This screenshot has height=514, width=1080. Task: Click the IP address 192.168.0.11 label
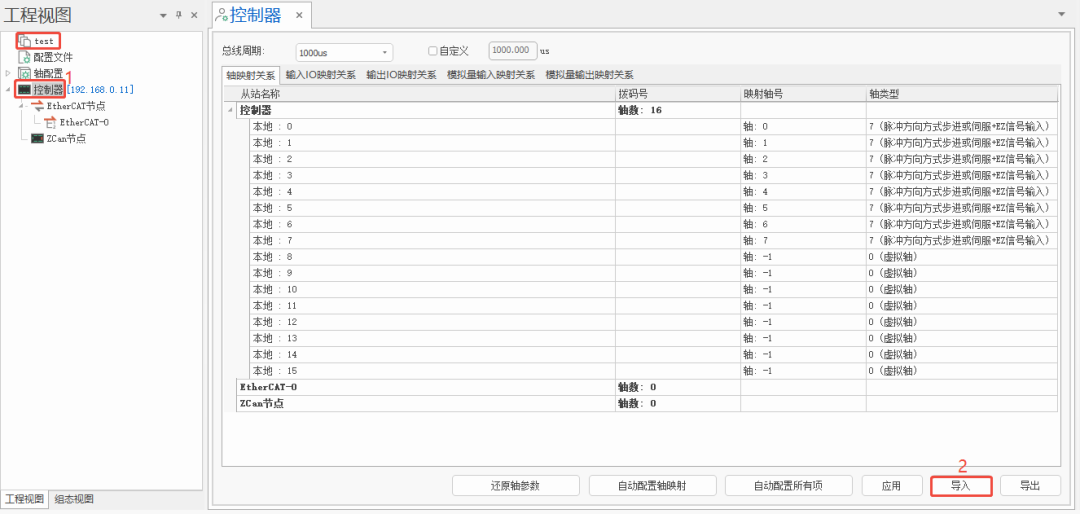click(x=101, y=90)
